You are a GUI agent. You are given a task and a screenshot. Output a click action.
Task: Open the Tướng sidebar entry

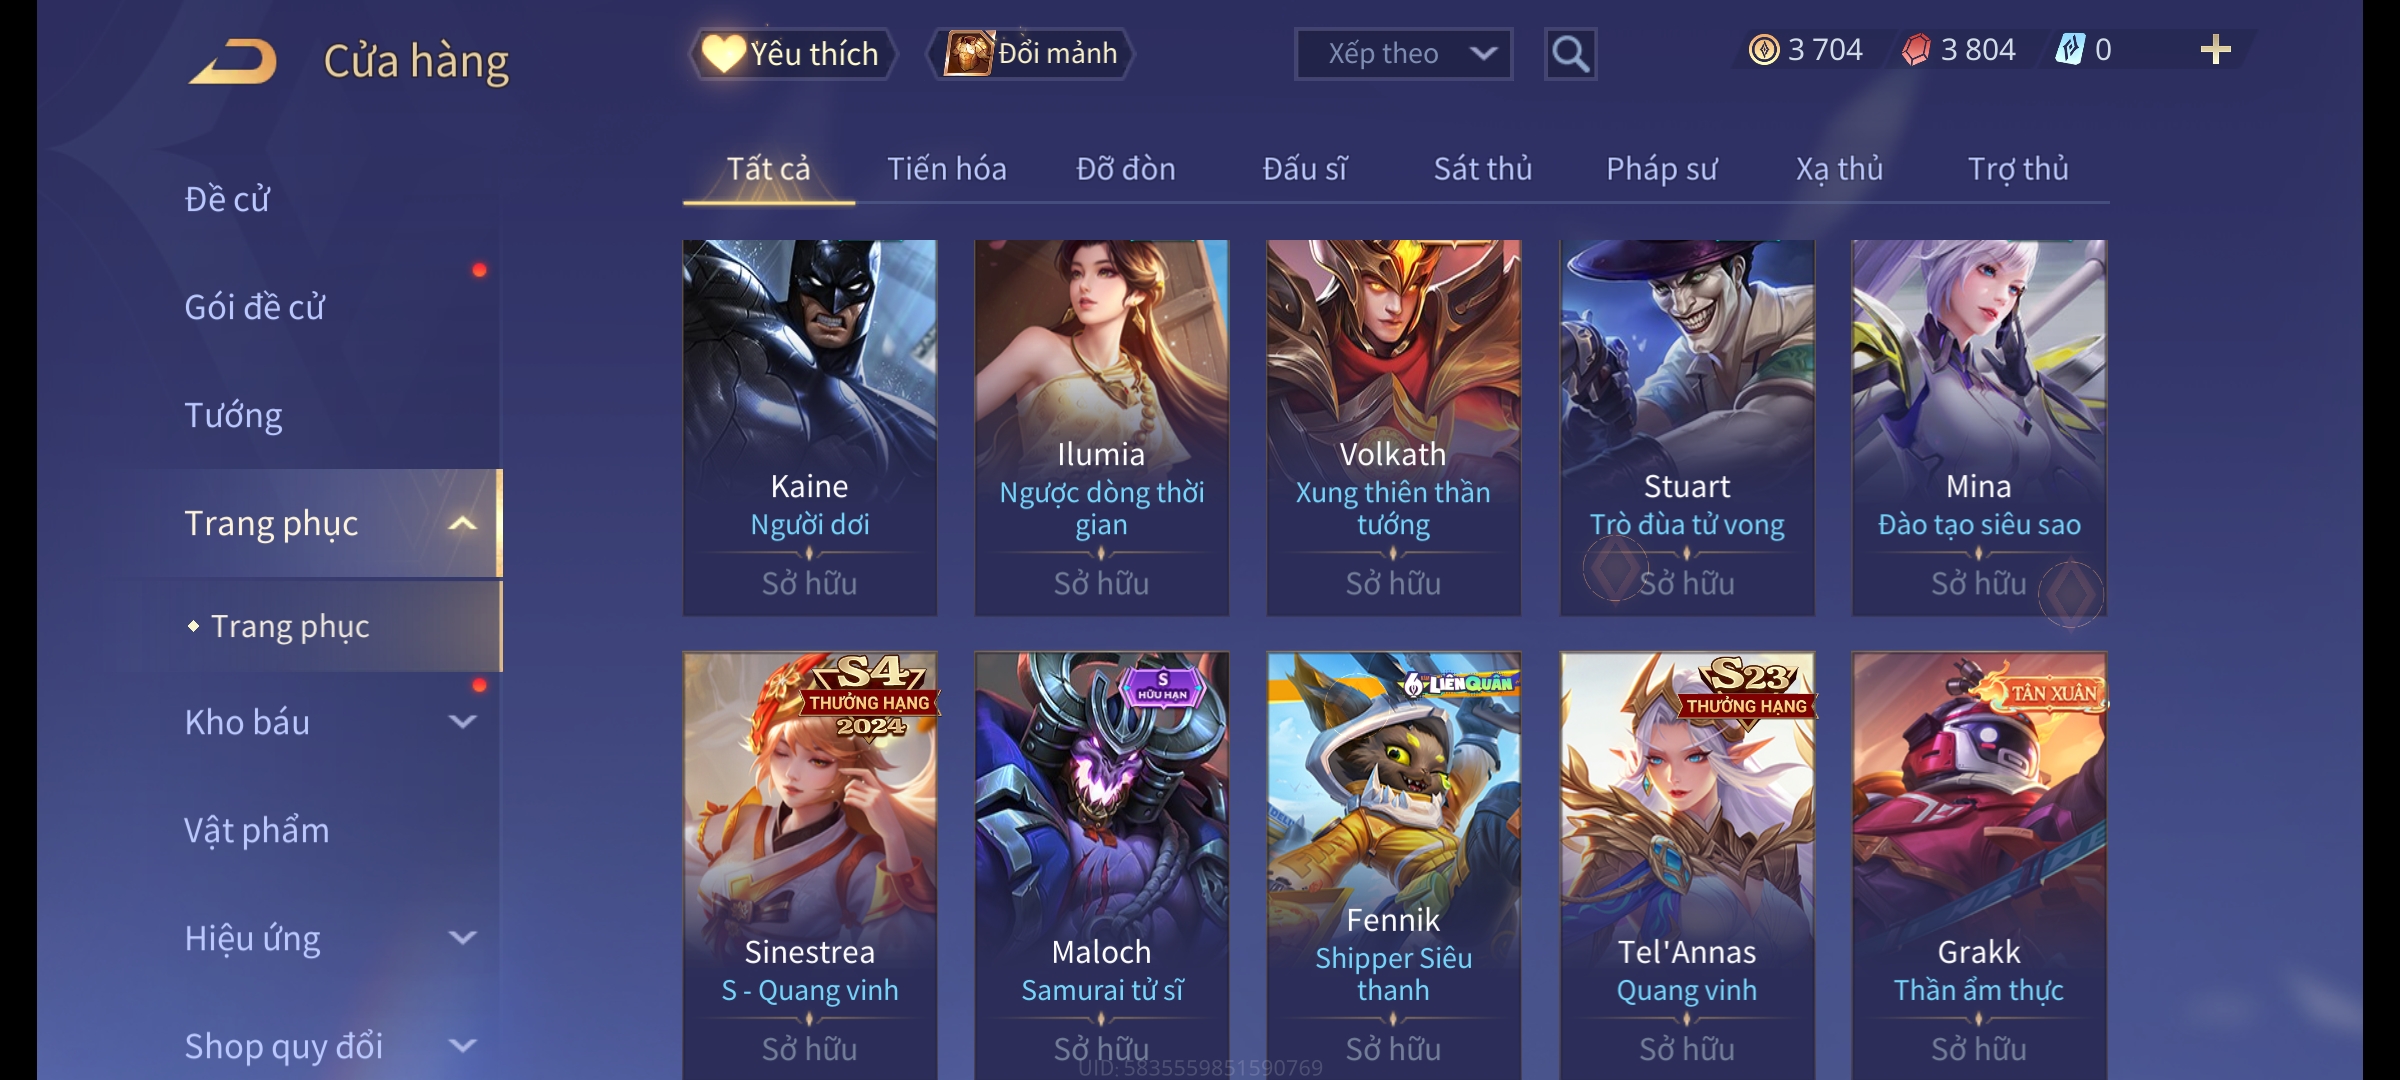(233, 415)
